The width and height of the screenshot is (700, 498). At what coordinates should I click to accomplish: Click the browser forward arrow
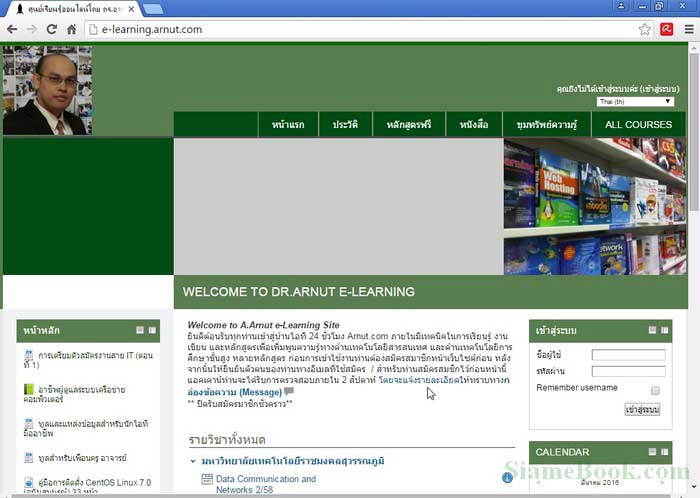[x=32, y=29]
